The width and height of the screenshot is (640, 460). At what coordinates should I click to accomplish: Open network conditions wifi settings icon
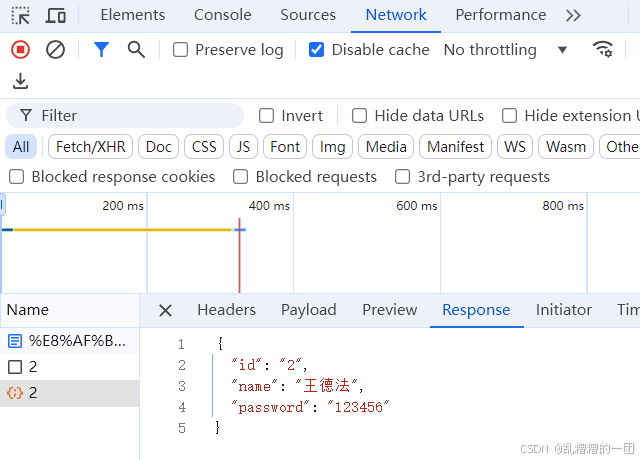pos(602,49)
